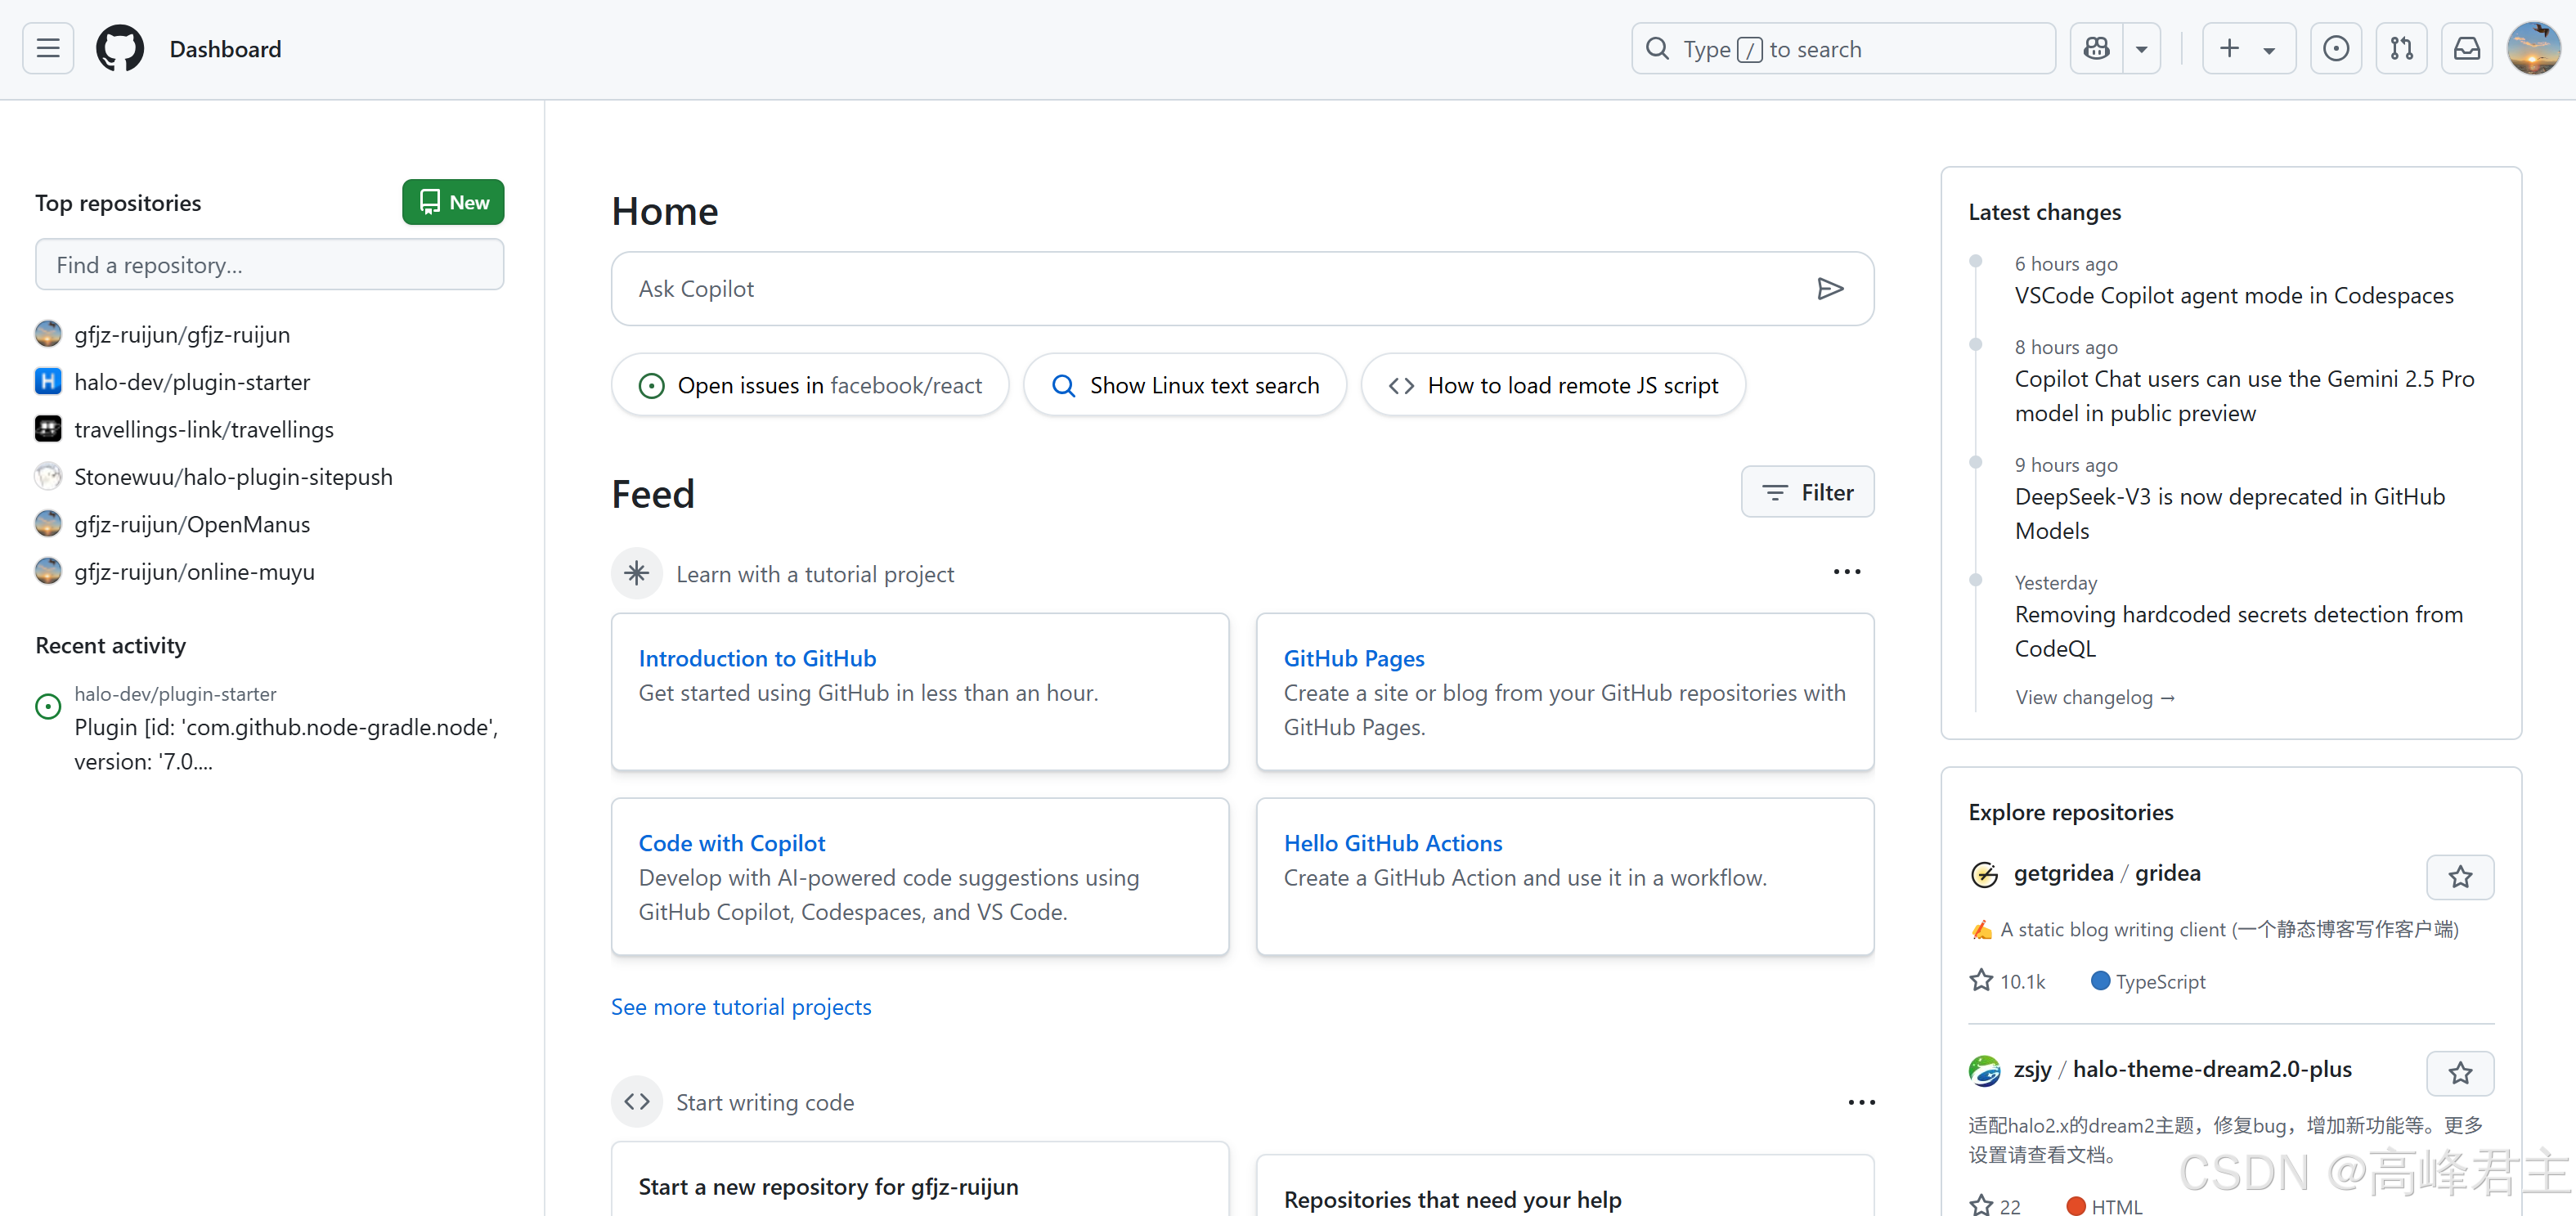The width and height of the screenshot is (2576, 1216).
Task: Open pull requests icon in header
Action: pyautogui.click(x=2401, y=48)
